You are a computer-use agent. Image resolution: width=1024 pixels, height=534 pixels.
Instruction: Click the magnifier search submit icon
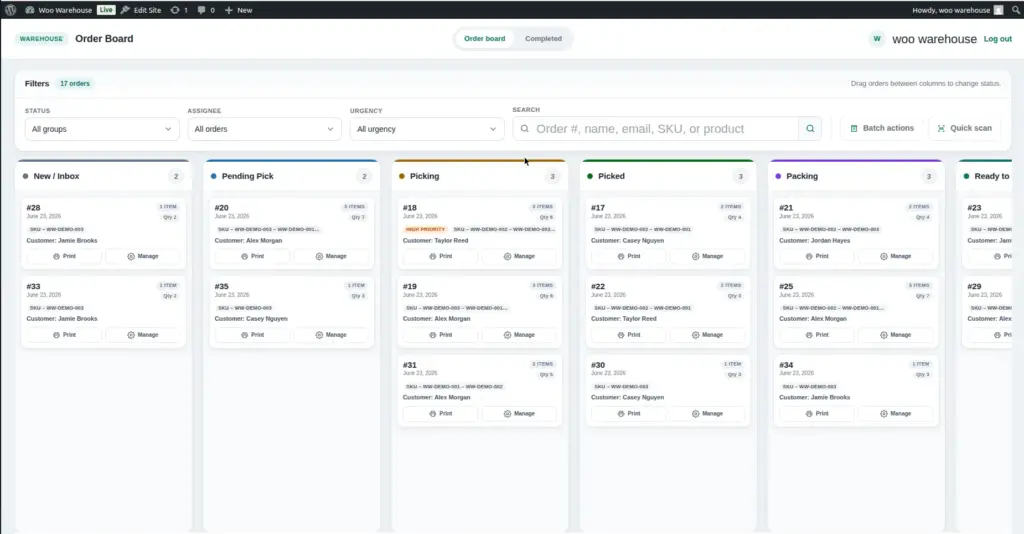pos(810,129)
